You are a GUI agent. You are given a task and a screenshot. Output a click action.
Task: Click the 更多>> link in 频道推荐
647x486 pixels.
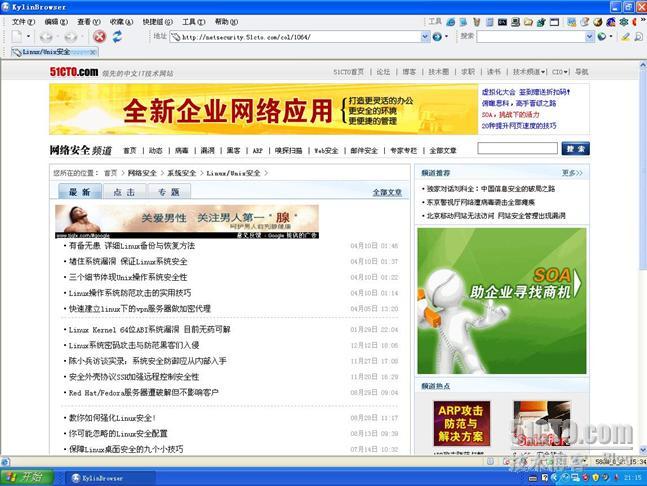click(572, 173)
